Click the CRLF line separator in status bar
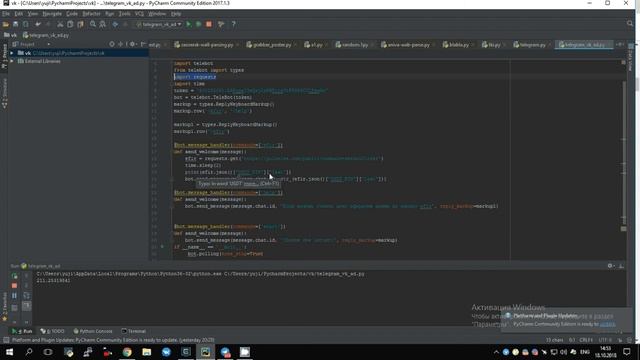The image size is (640, 360). [x=586, y=340]
